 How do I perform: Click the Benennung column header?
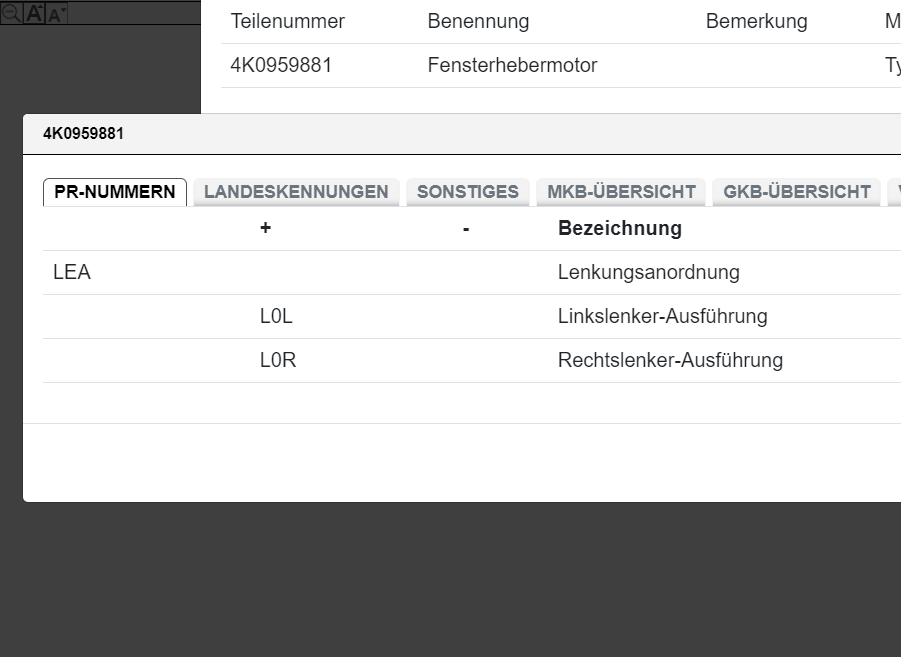[x=478, y=21]
